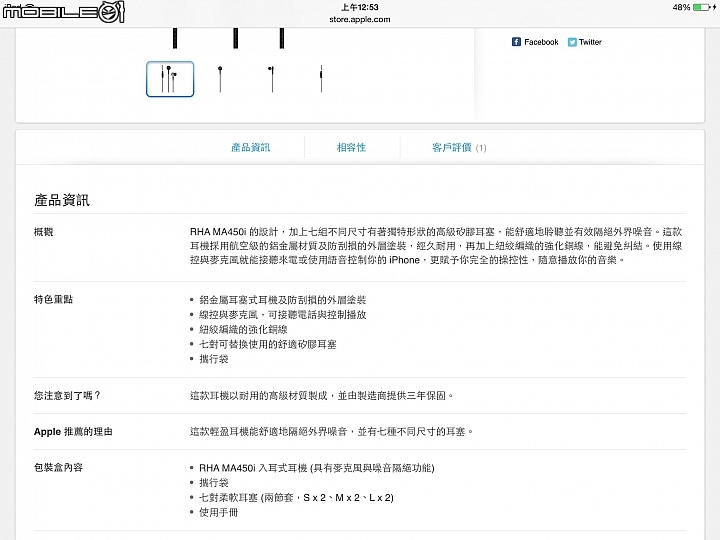Screen dimensions: 720x540
Task: Click the 攜行袋 bullet under 包裝盒內容
Action: 214,483
